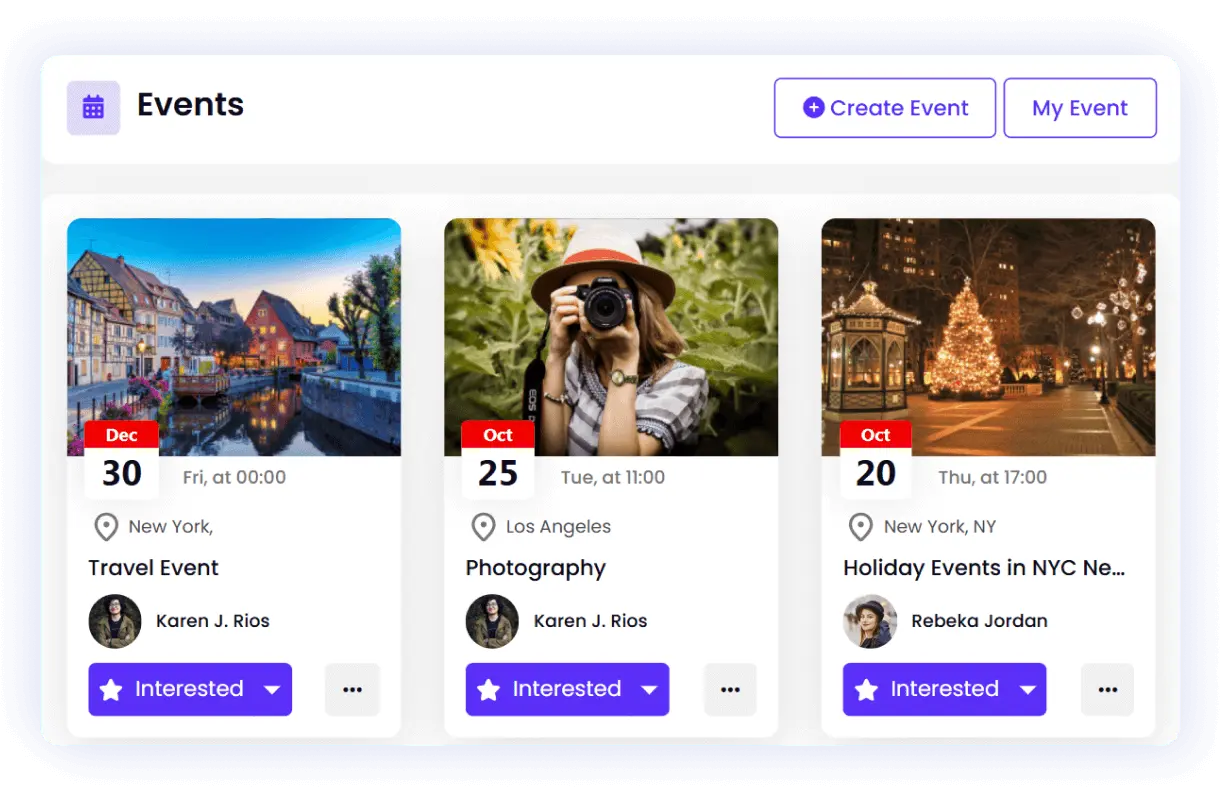Expand Interested dropdown arrow on Travel Event
The height and width of the screenshot is (800, 1220).
(271, 690)
